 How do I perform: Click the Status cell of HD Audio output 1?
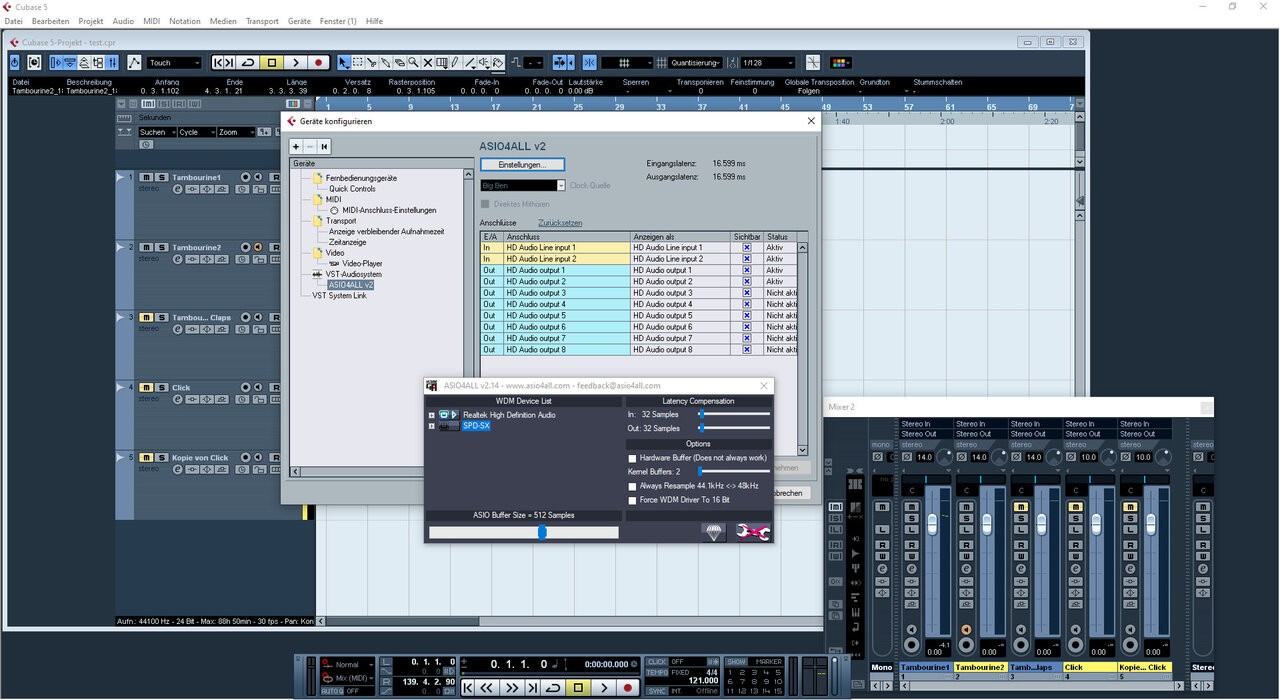(x=780, y=270)
